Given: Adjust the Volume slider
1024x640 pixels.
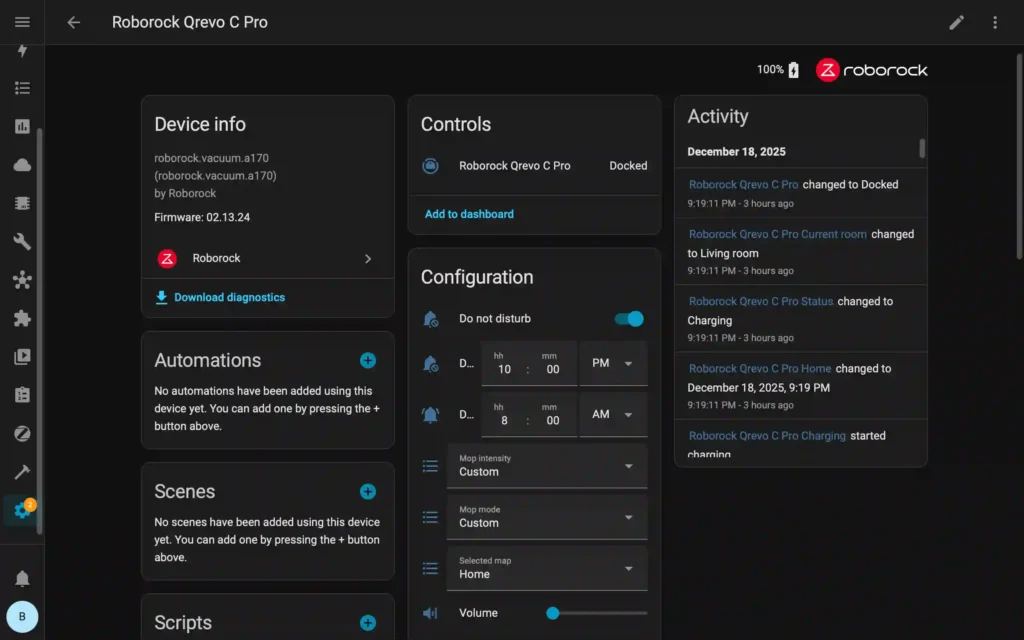Looking at the screenshot, I should [552, 612].
